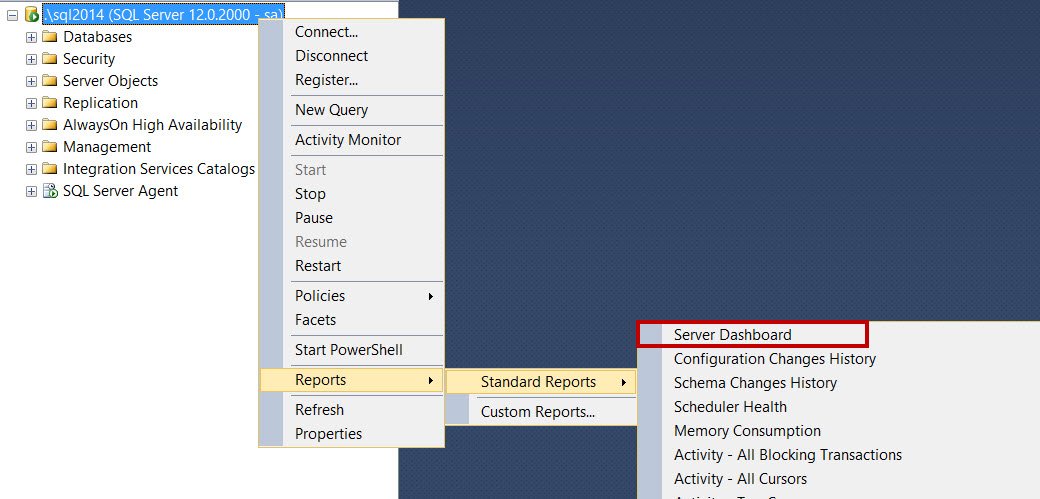Click the Security folder icon

[x=50, y=58]
